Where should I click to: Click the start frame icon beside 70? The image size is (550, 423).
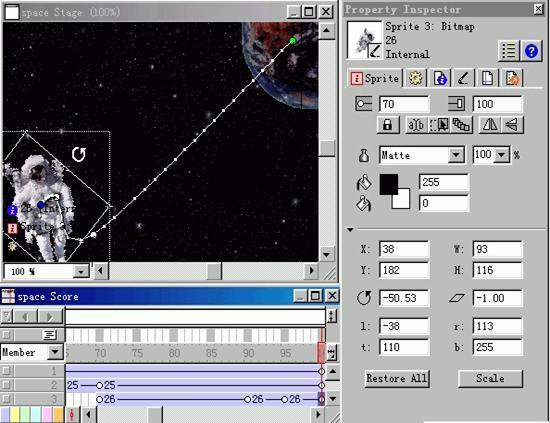click(x=363, y=104)
